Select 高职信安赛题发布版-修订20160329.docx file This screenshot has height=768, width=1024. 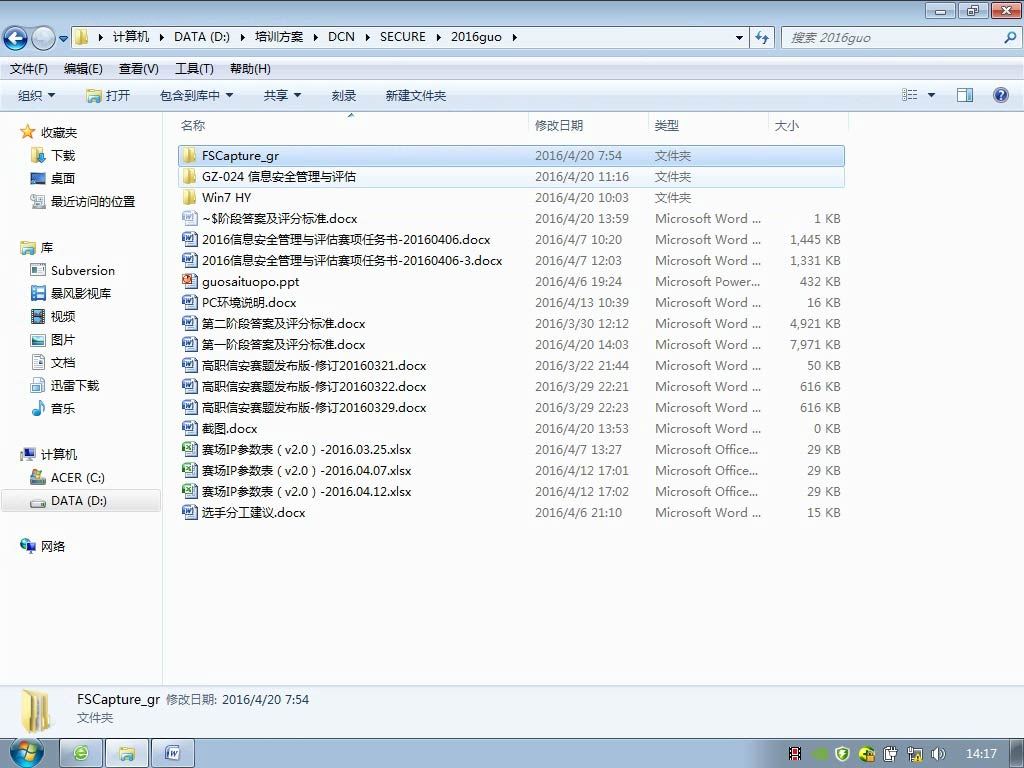pyautogui.click(x=314, y=408)
